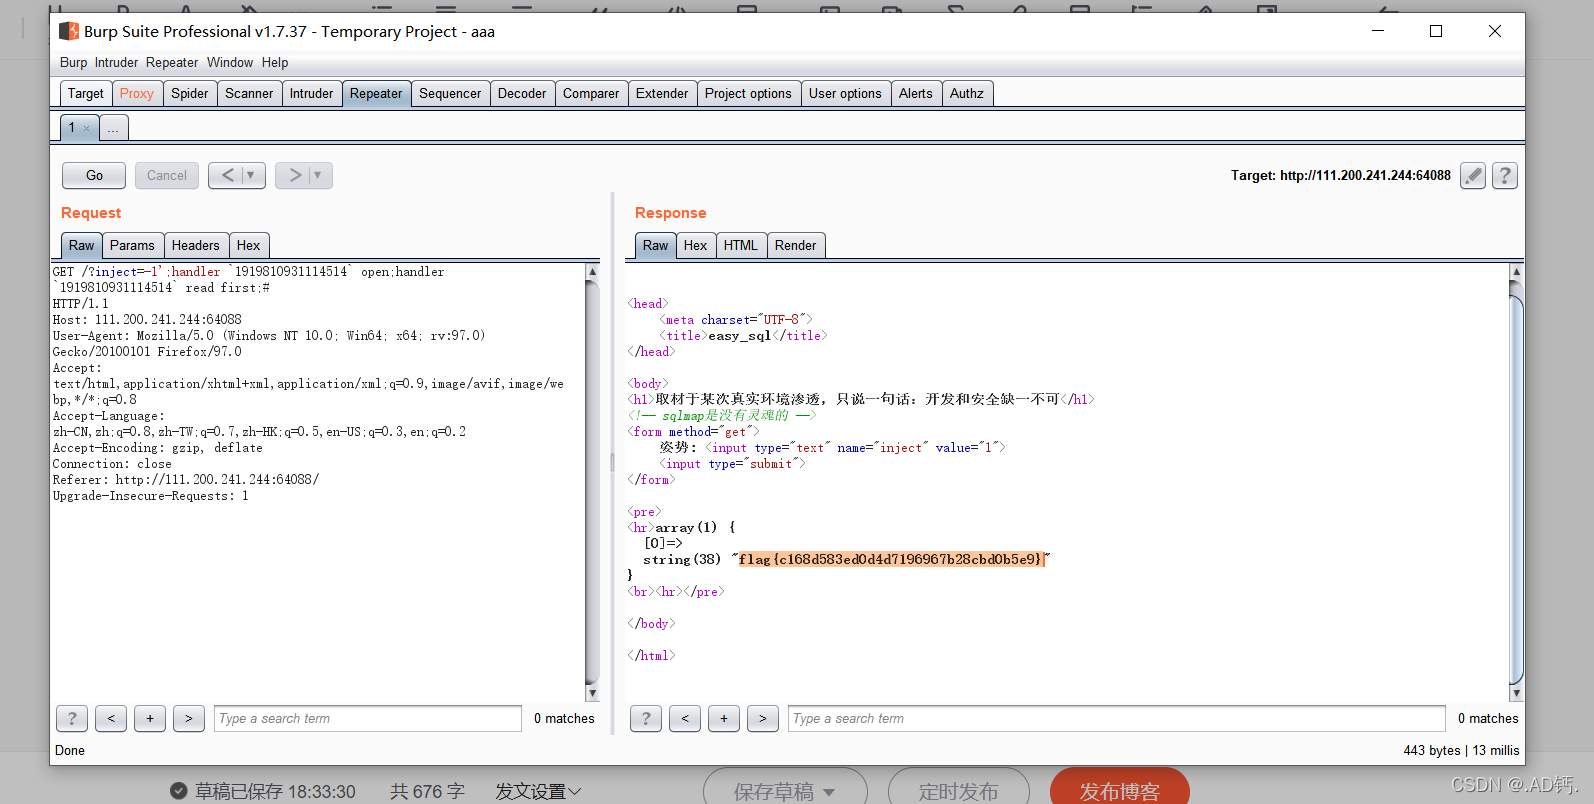The image size is (1594, 804).
Task: Click the highlighted flag string in response
Action: (890, 559)
